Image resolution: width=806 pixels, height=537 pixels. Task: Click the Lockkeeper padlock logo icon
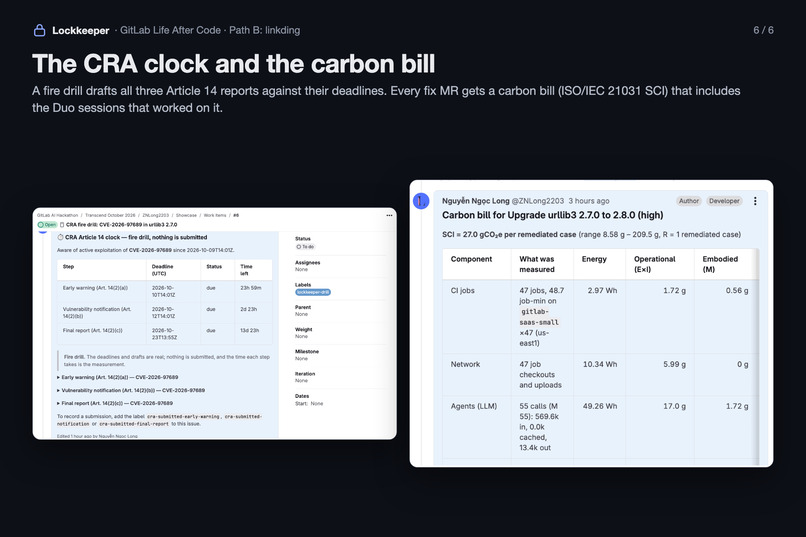40,30
